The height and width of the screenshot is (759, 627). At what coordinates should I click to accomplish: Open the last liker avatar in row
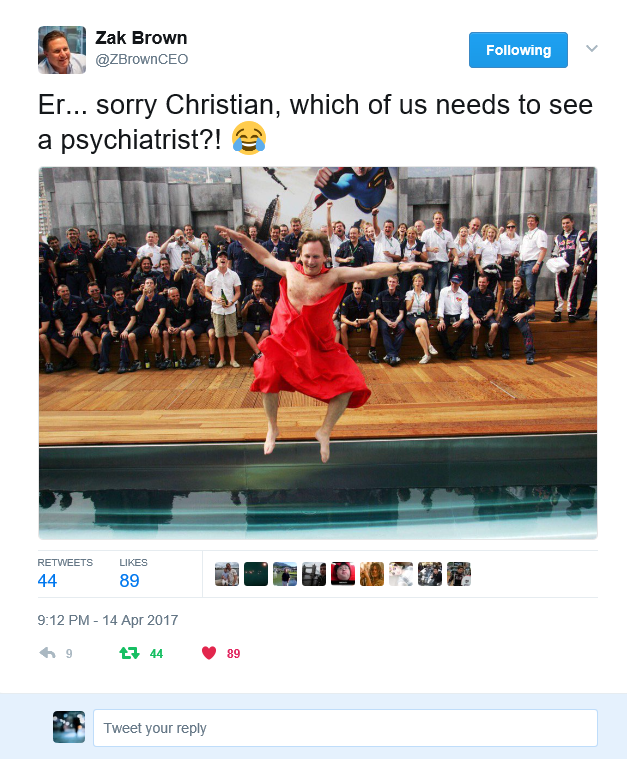pyautogui.click(x=459, y=574)
